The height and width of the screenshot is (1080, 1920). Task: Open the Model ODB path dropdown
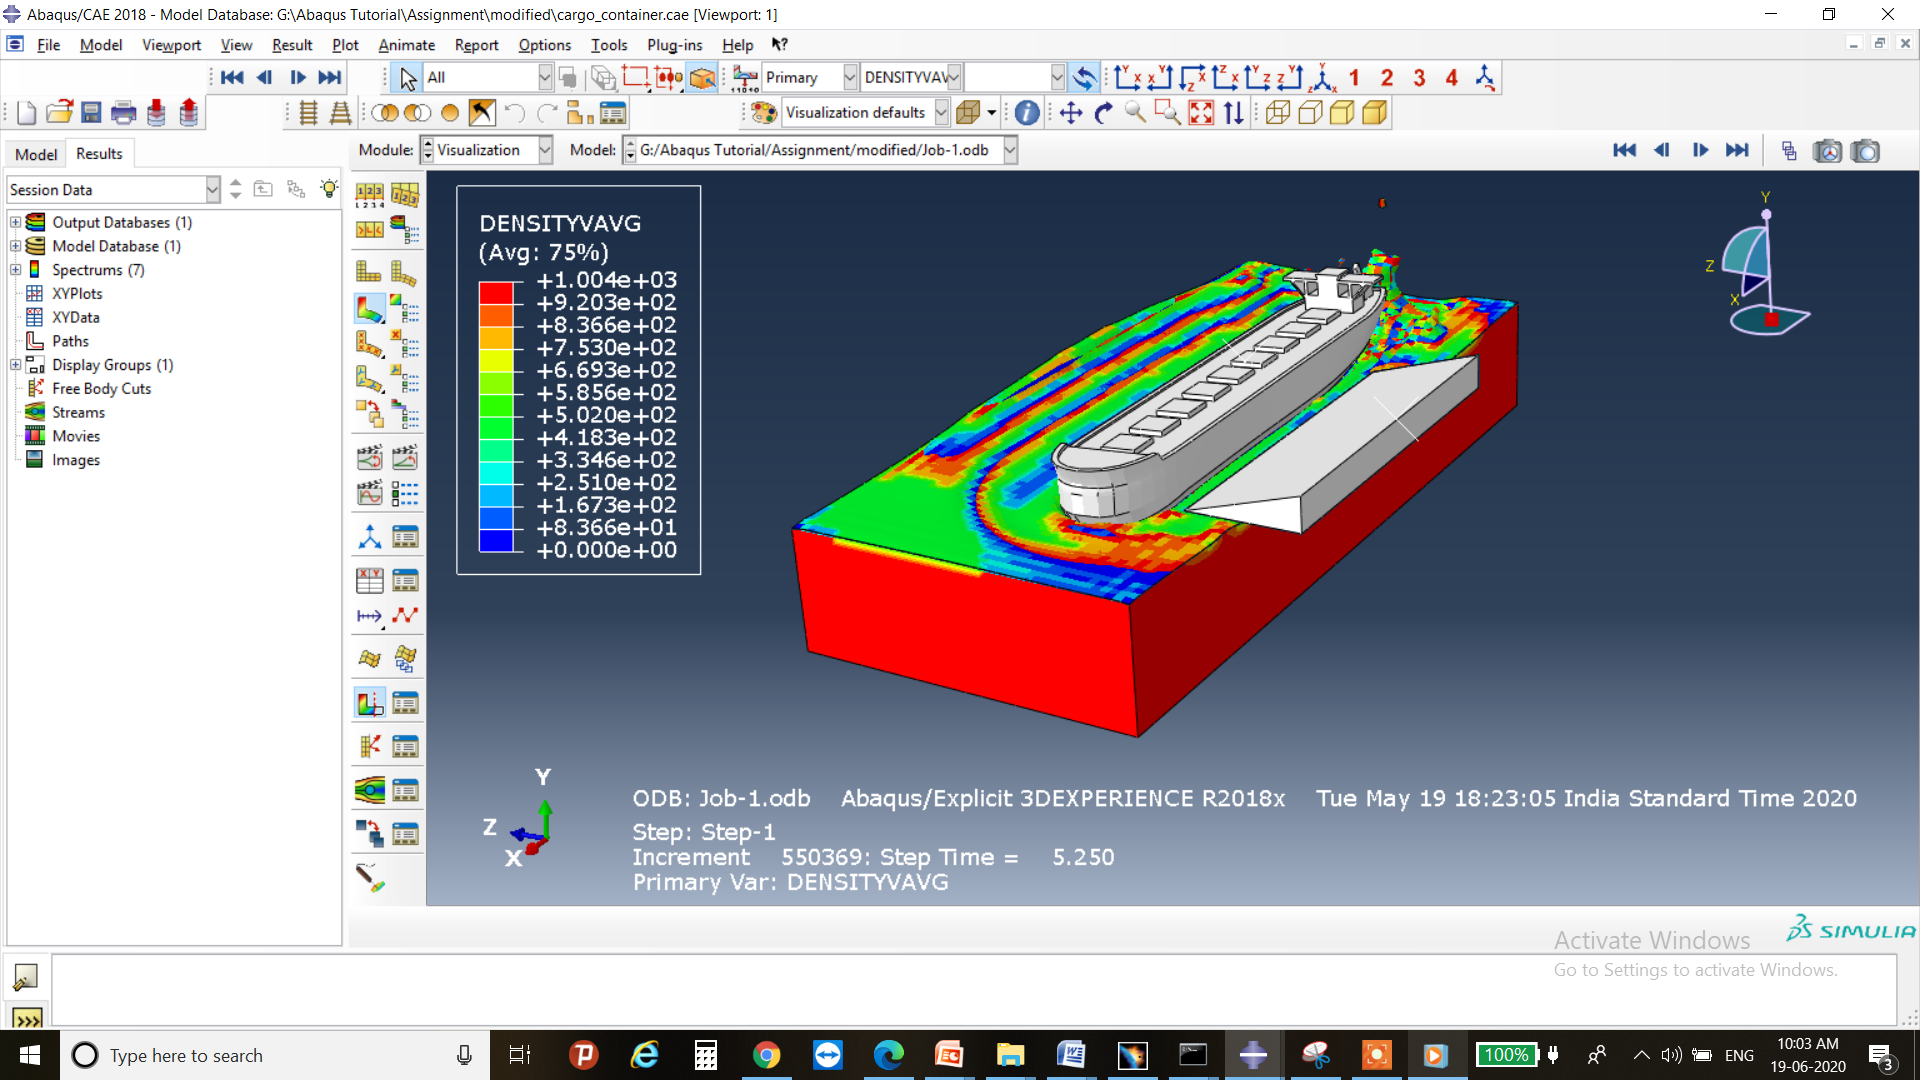pyautogui.click(x=1010, y=150)
